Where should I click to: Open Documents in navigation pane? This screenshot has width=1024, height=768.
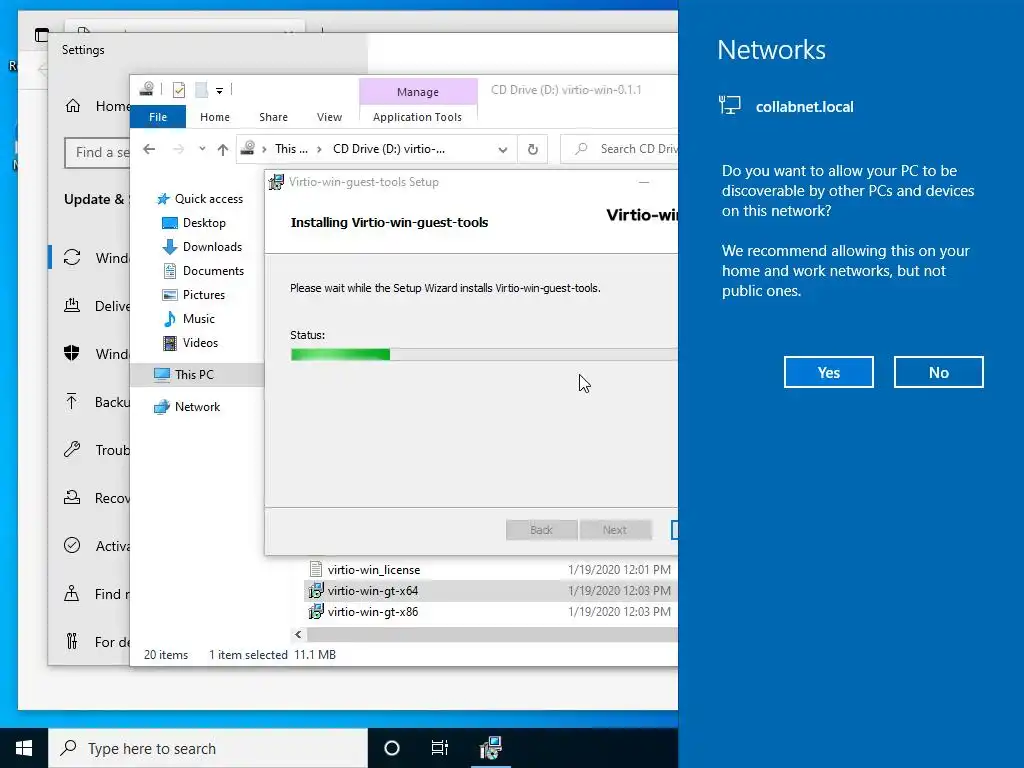point(203,271)
